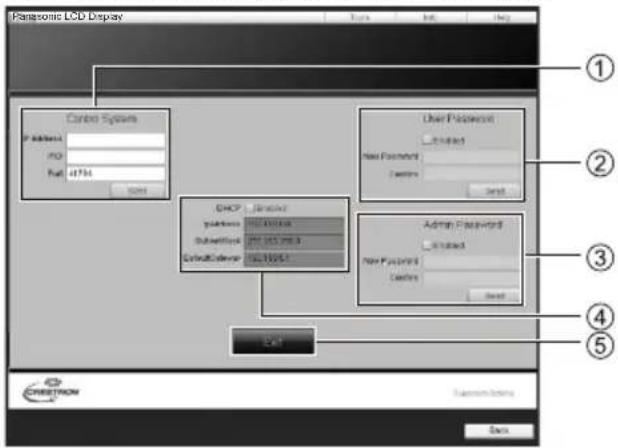Viewport: 618px width, 448px height.
Task: Open the Expansion Options link
Action: click(484, 393)
